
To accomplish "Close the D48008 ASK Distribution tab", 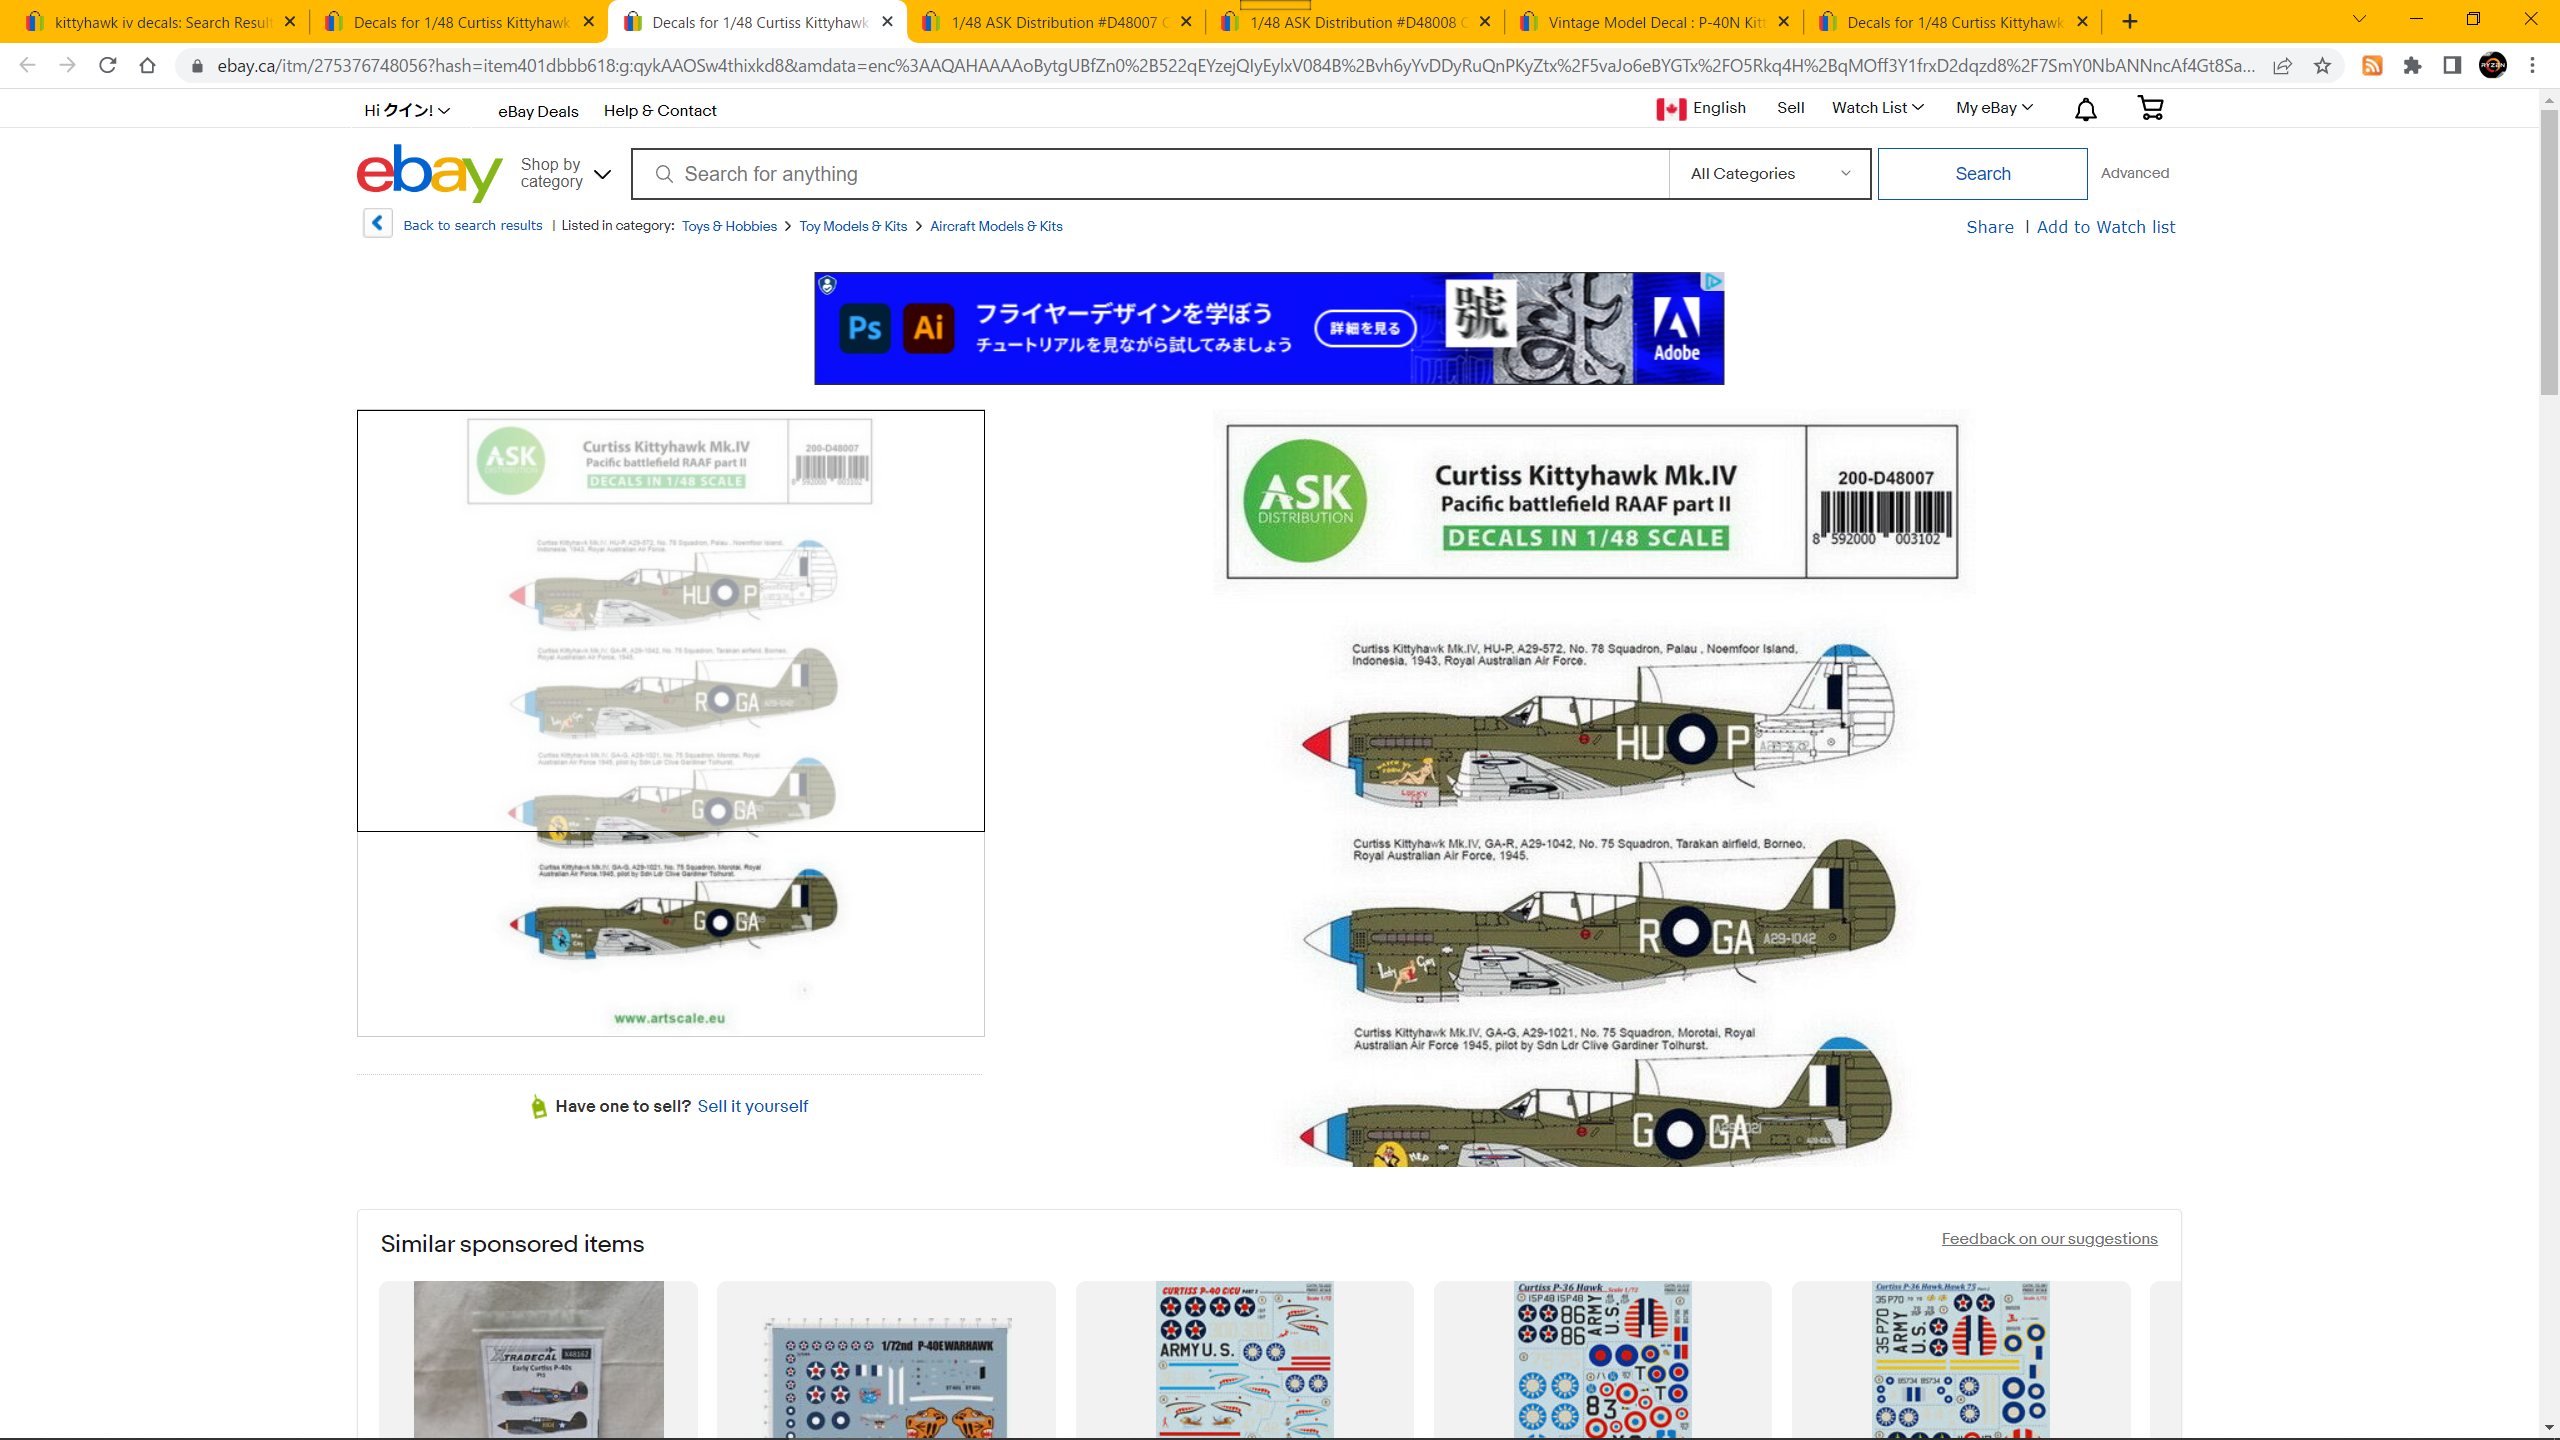I will tap(1485, 21).
